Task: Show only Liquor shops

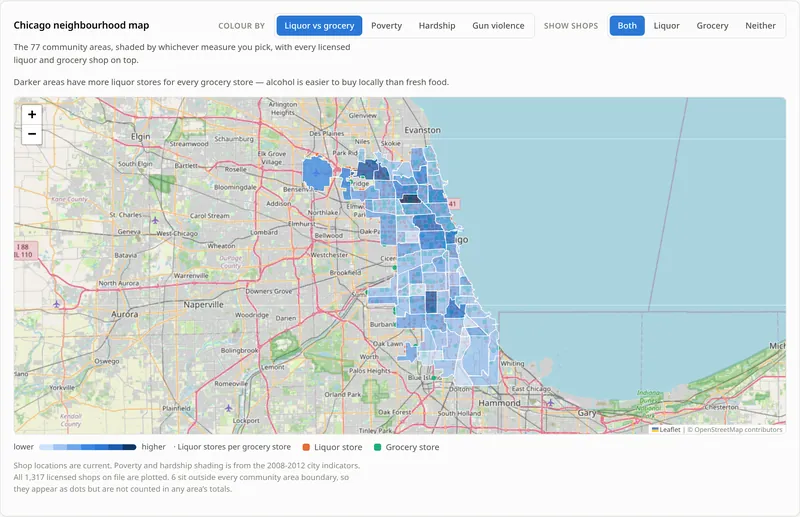Action: [666, 26]
